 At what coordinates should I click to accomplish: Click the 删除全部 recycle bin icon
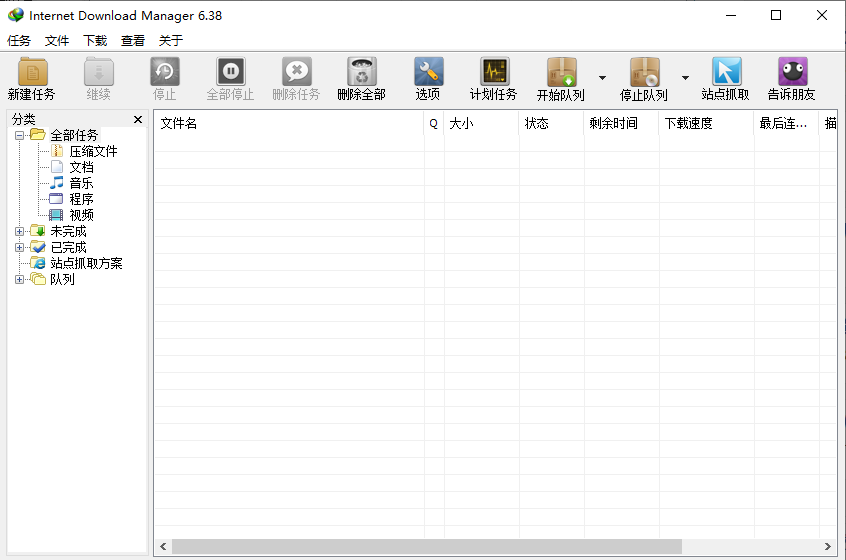pyautogui.click(x=361, y=72)
